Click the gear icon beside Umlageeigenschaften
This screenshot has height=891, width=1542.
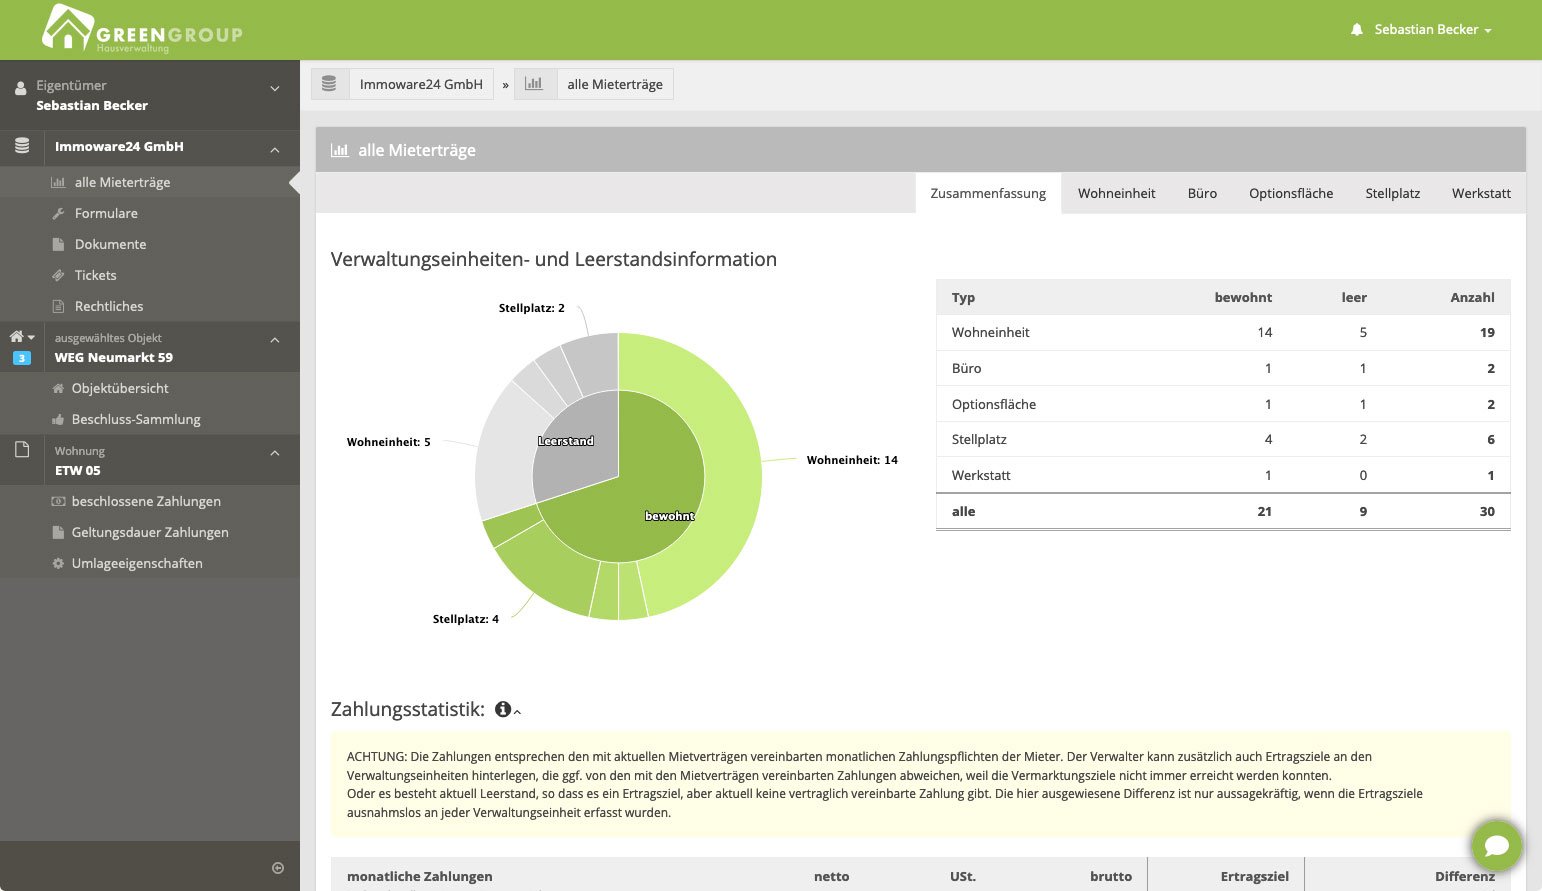click(58, 563)
